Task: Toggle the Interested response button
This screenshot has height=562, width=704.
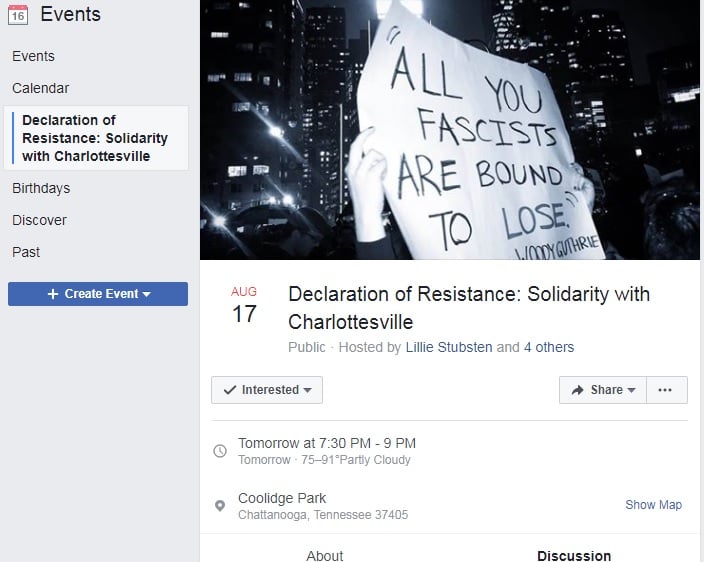Action: pos(267,390)
